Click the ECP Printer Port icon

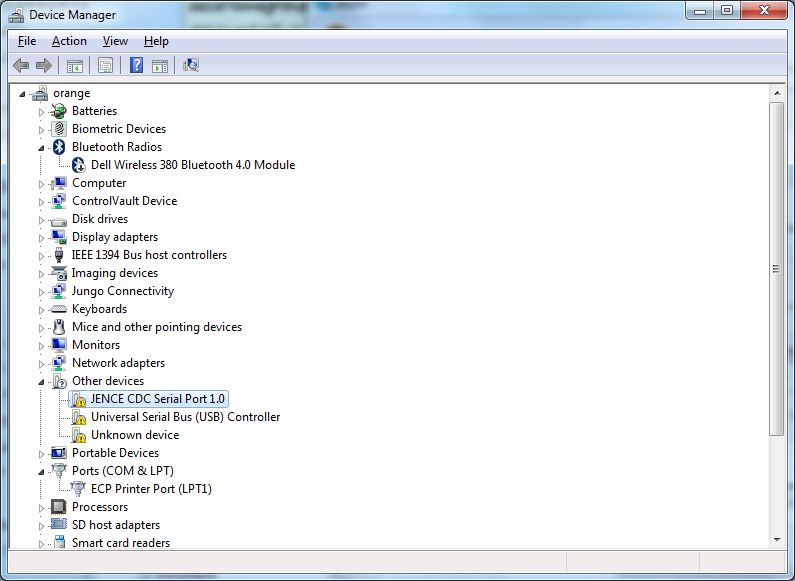point(78,489)
